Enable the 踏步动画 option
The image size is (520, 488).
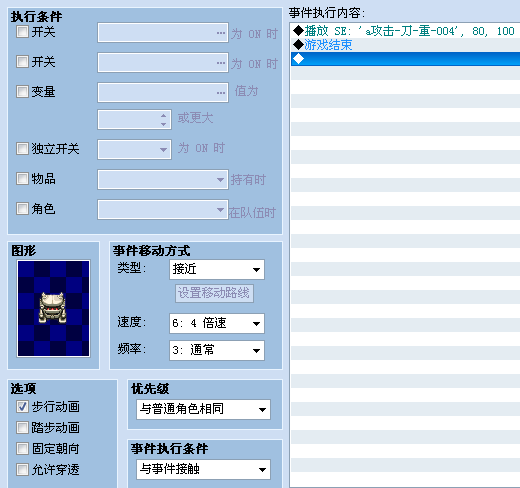click(x=22, y=428)
